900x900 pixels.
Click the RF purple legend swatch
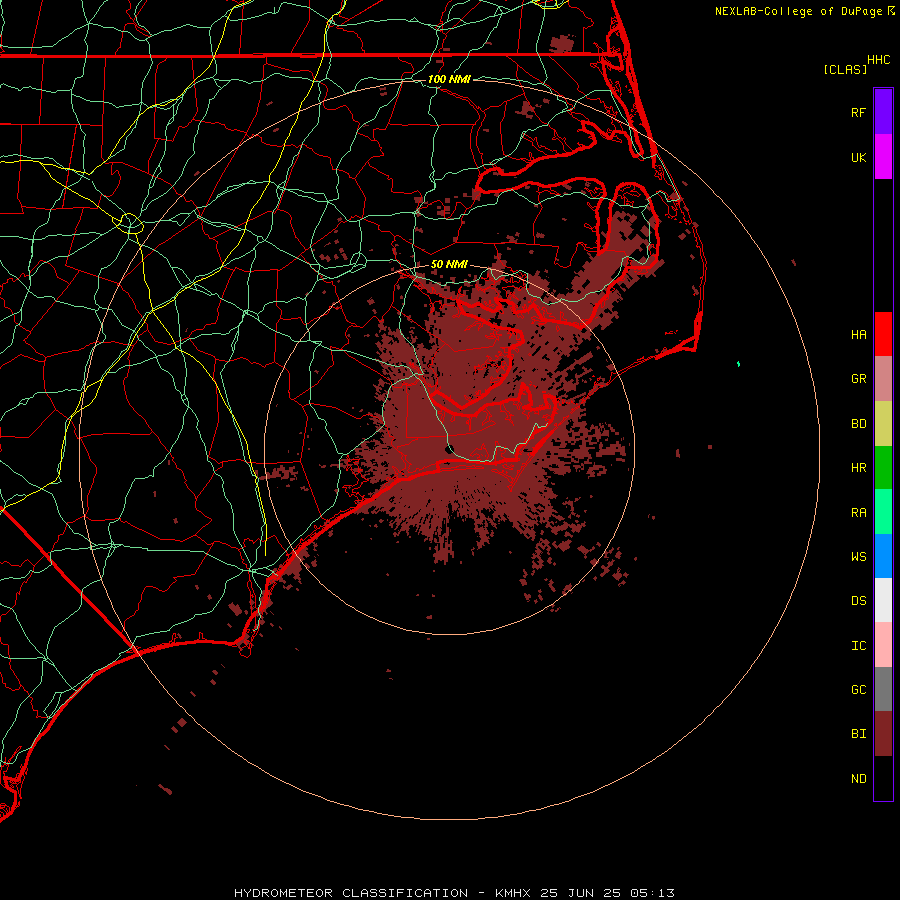[883, 112]
